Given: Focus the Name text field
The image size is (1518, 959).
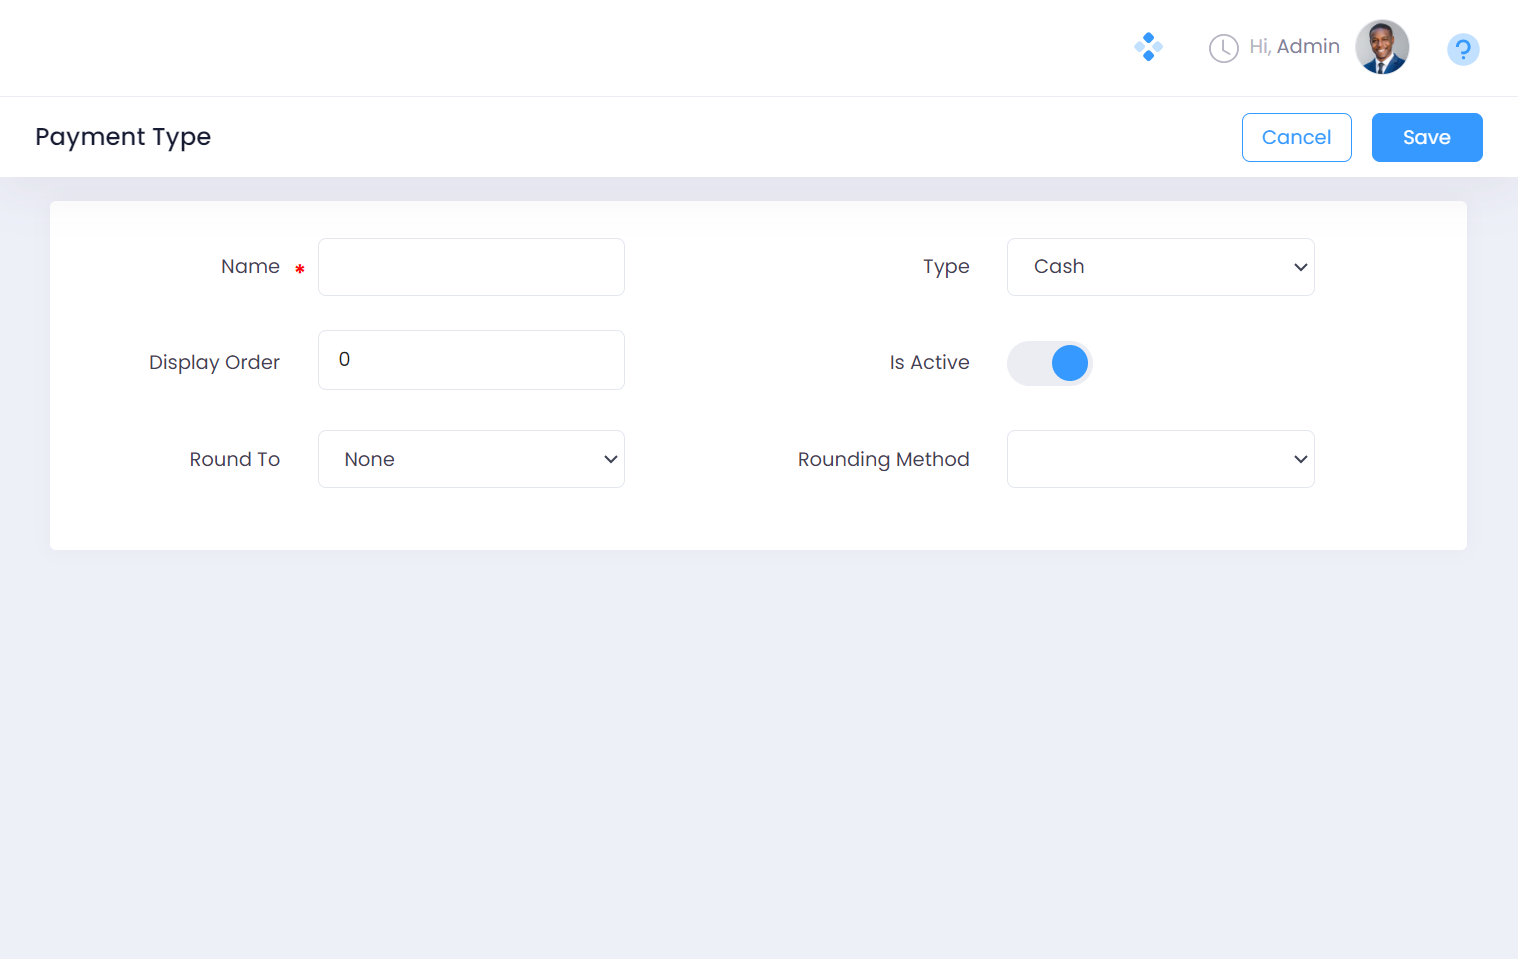Looking at the screenshot, I should tap(471, 267).
